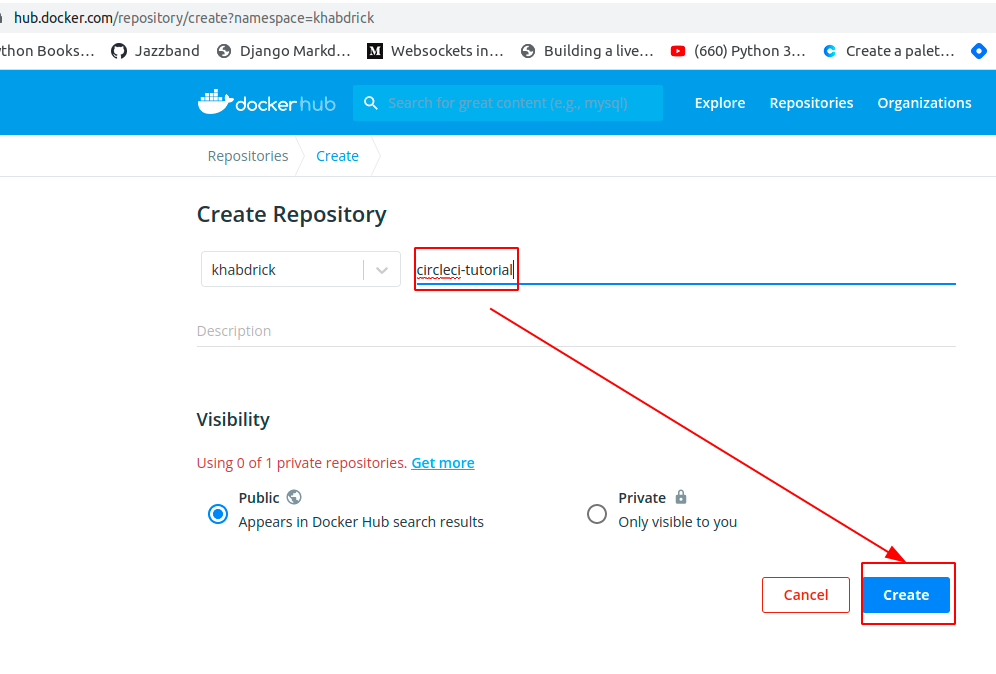Click the Repositories breadcrumb
Viewport: 996px width, 674px height.
pyautogui.click(x=248, y=156)
